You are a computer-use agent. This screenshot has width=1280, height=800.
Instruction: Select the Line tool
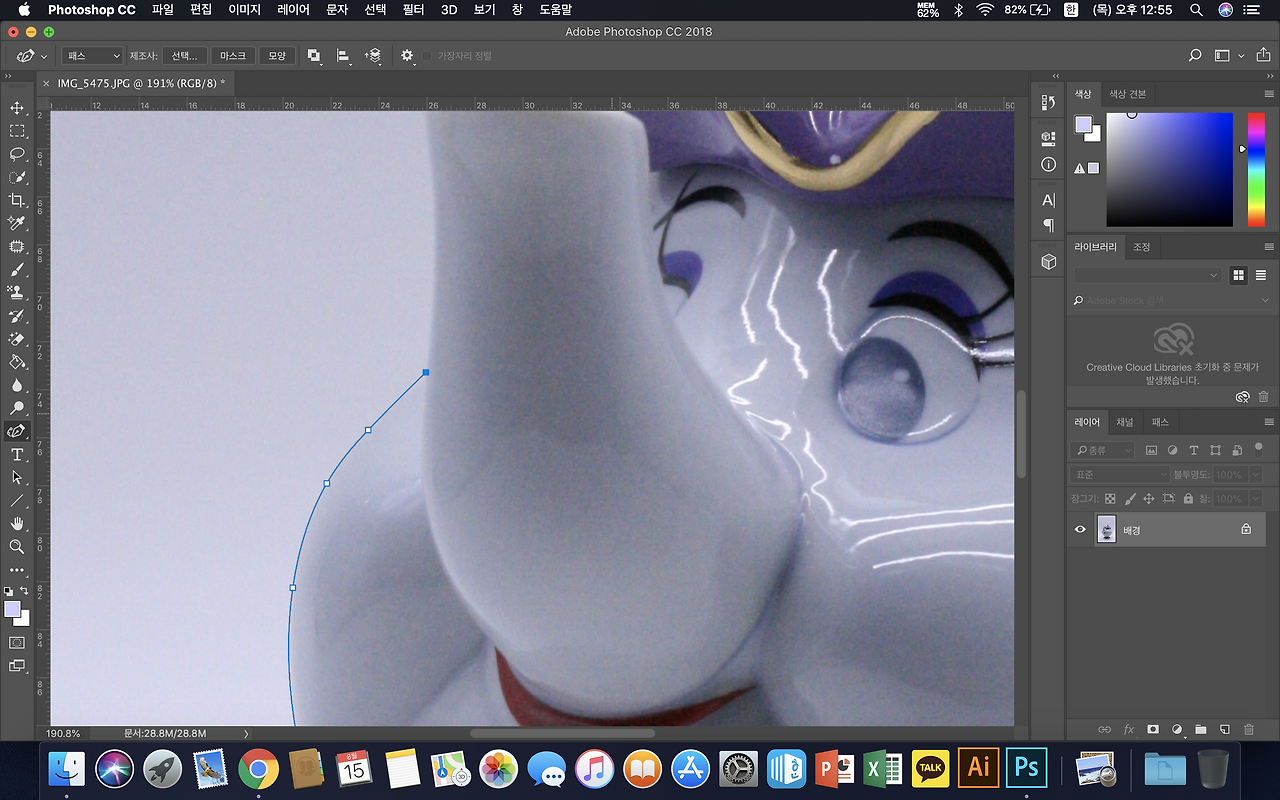[17, 500]
